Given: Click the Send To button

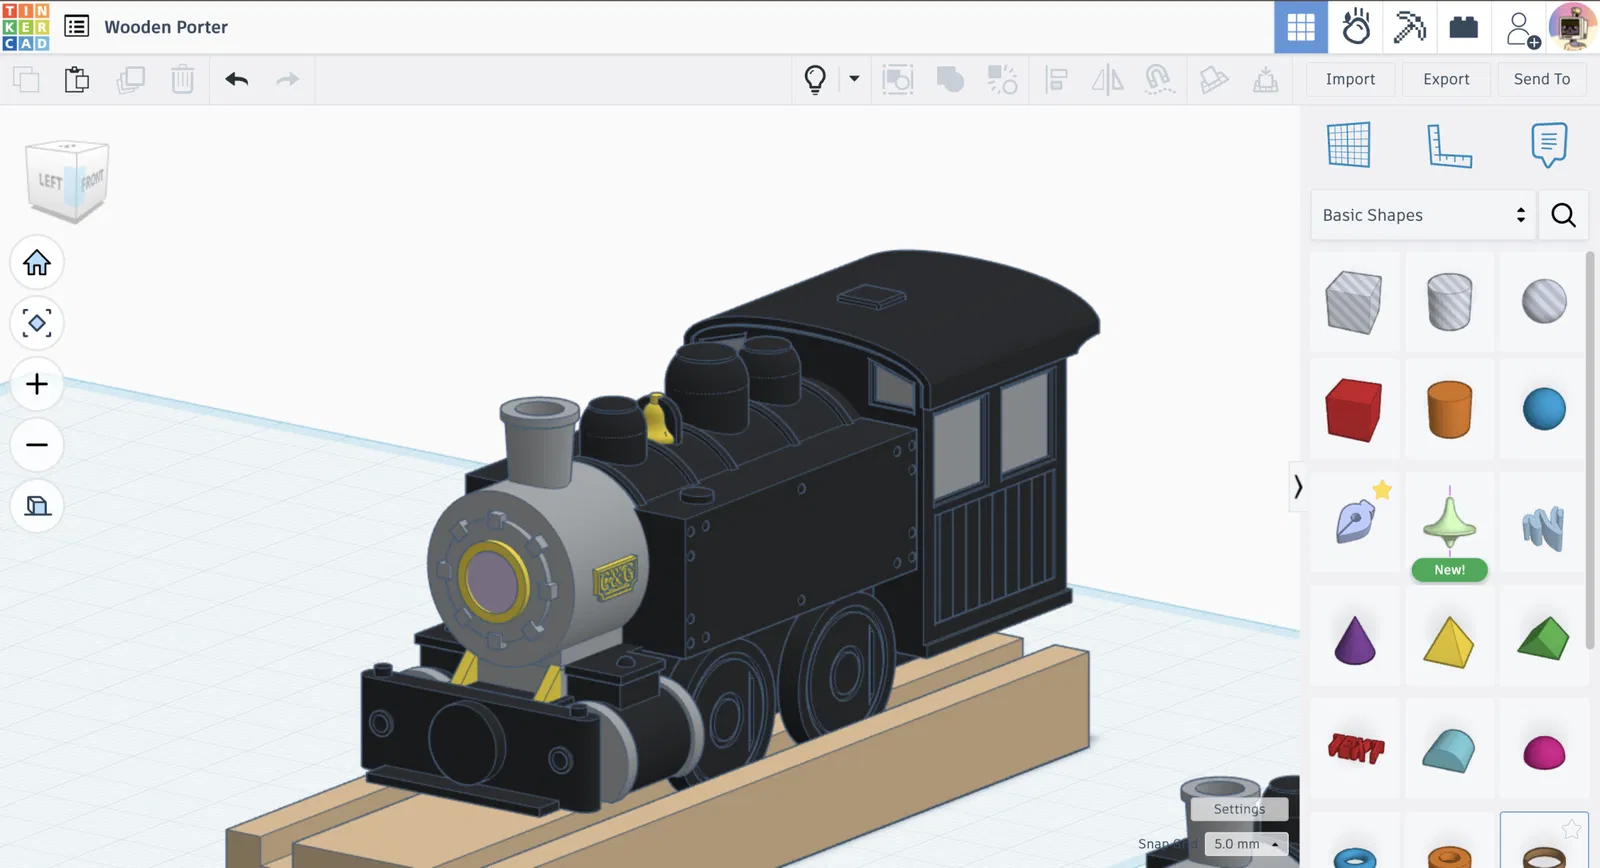Looking at the screenshot, I should tap(1542, 79).
